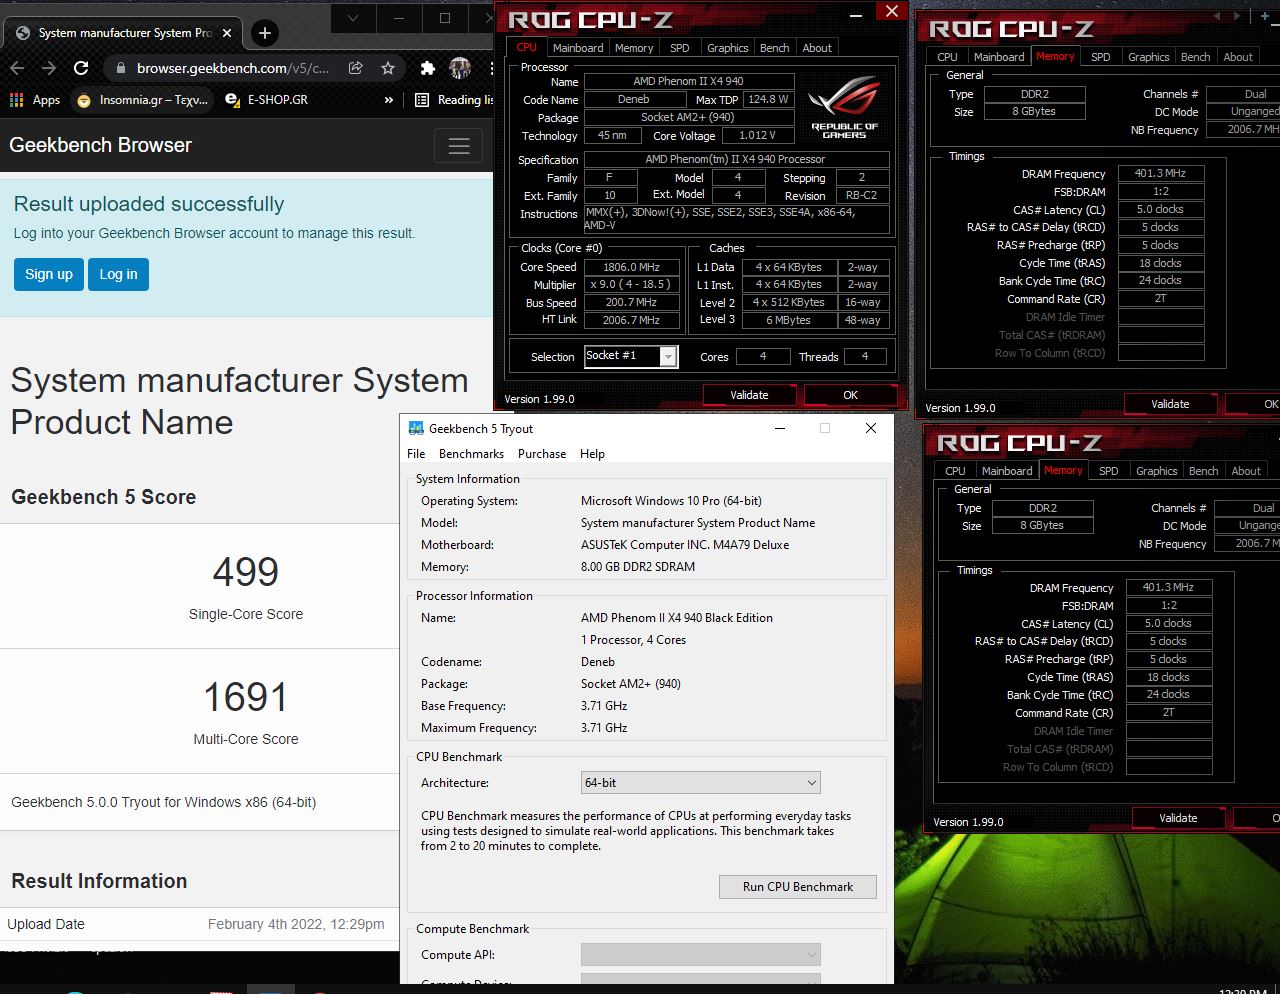Click the Geekbench 5 Tryout title bar icon
1280x994 pixels.
pos(416,428)
